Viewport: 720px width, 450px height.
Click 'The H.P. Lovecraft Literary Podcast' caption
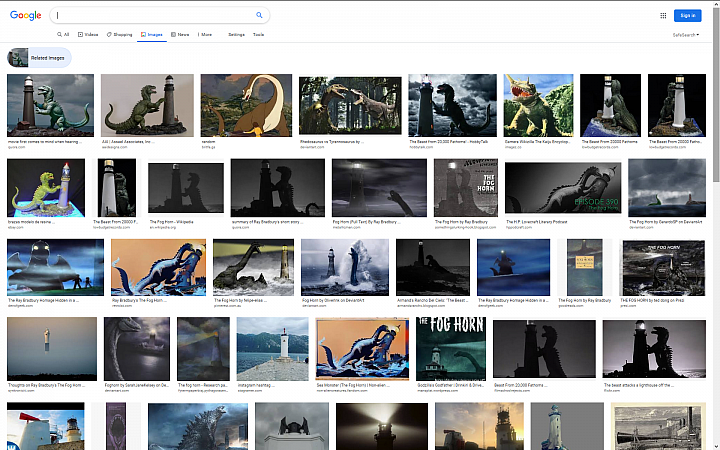537,222
